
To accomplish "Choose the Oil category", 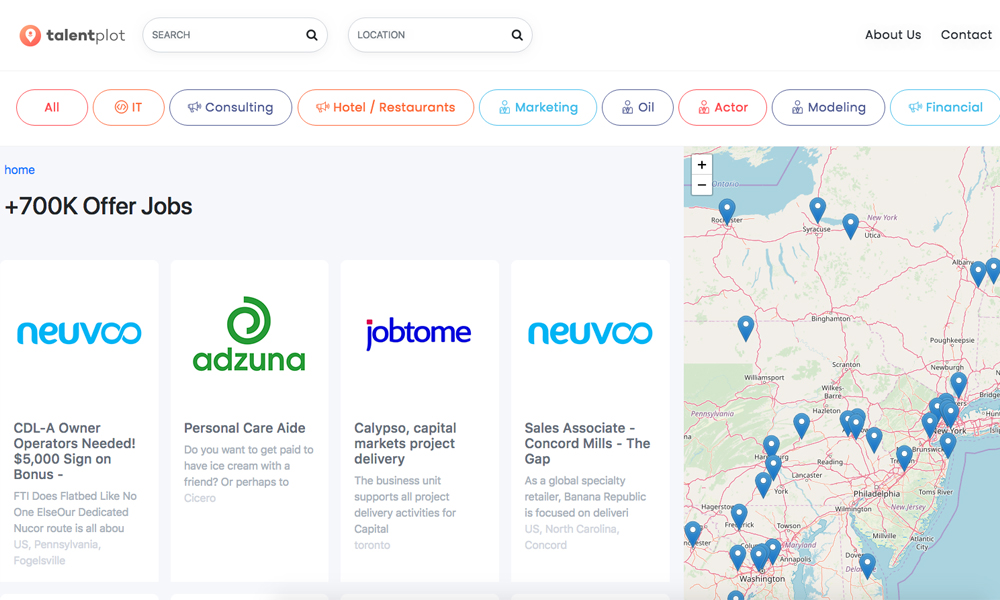I will (x=637, y=108).
